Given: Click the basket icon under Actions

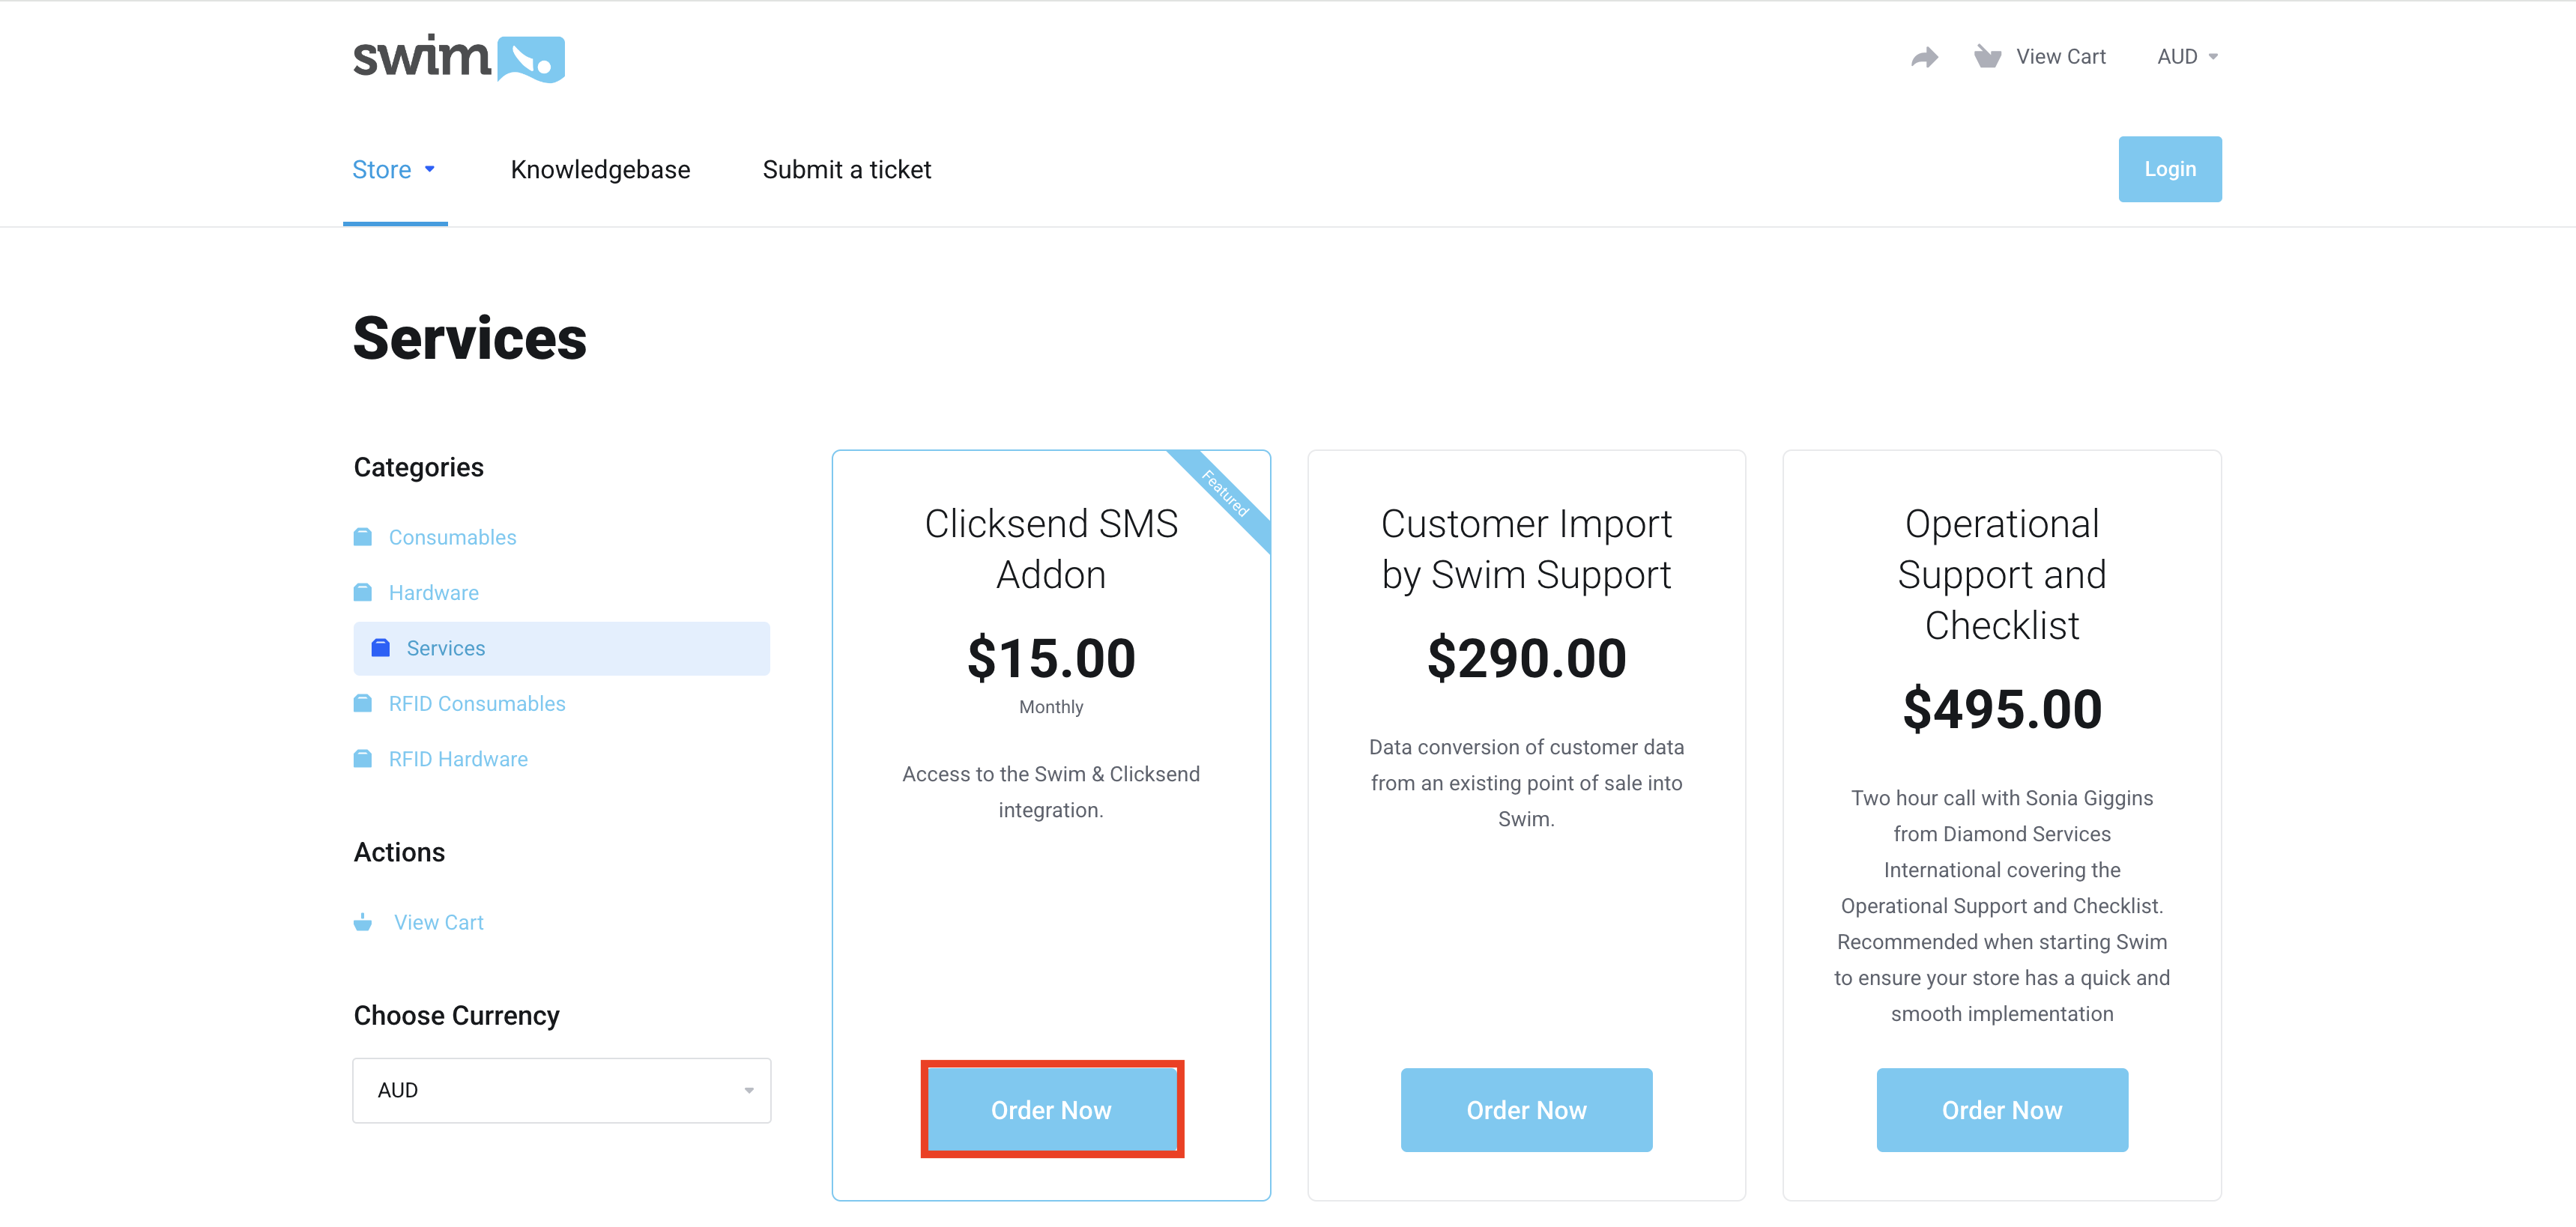Looking at the screenshot, I should [363, 922].
